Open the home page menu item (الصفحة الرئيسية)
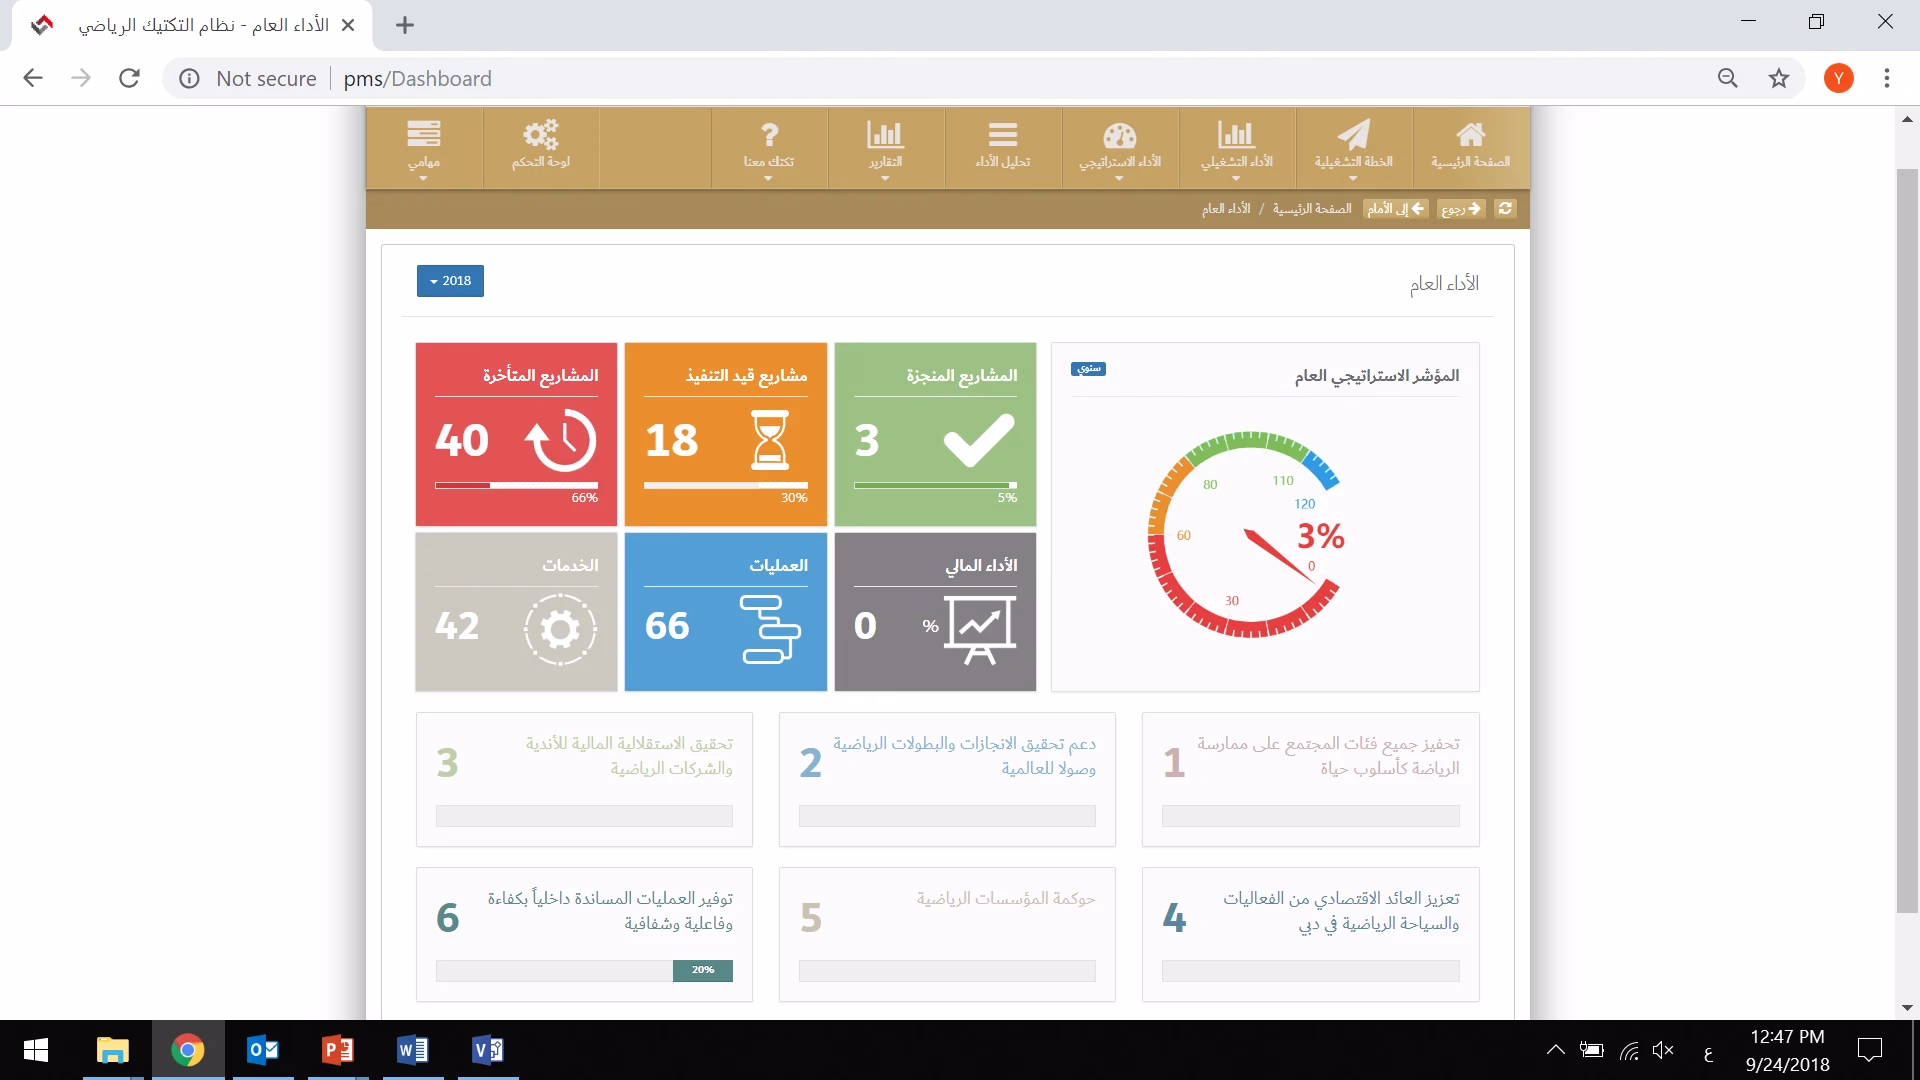 pyautogui.click(x=1470, y=146)
